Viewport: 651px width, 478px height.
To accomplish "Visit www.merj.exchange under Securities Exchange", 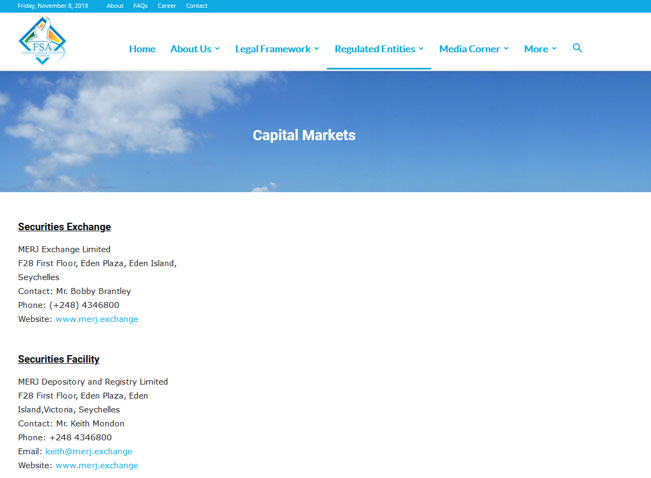I will tap(97, 319).
